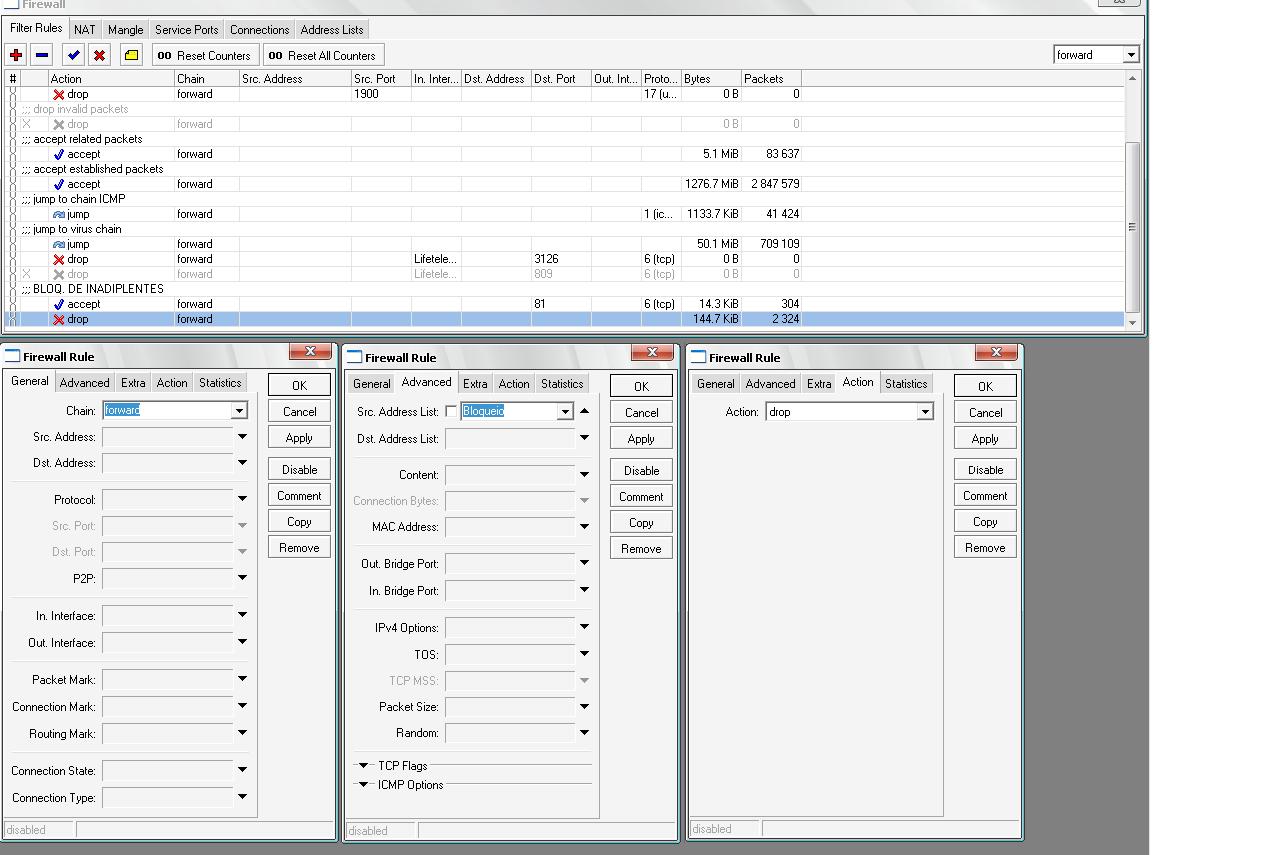Click the Dst. Port column header

tap(561, 78)
